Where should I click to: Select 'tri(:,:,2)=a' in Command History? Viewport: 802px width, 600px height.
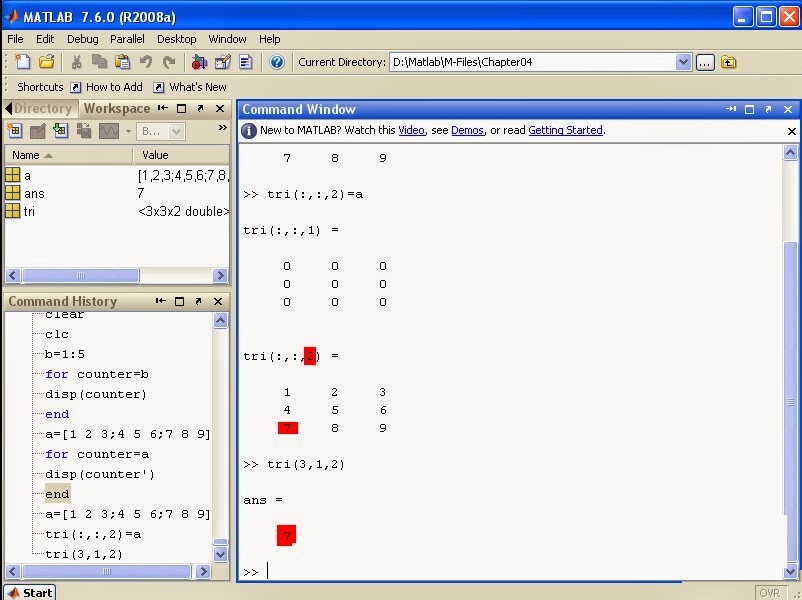click(93, 535)
